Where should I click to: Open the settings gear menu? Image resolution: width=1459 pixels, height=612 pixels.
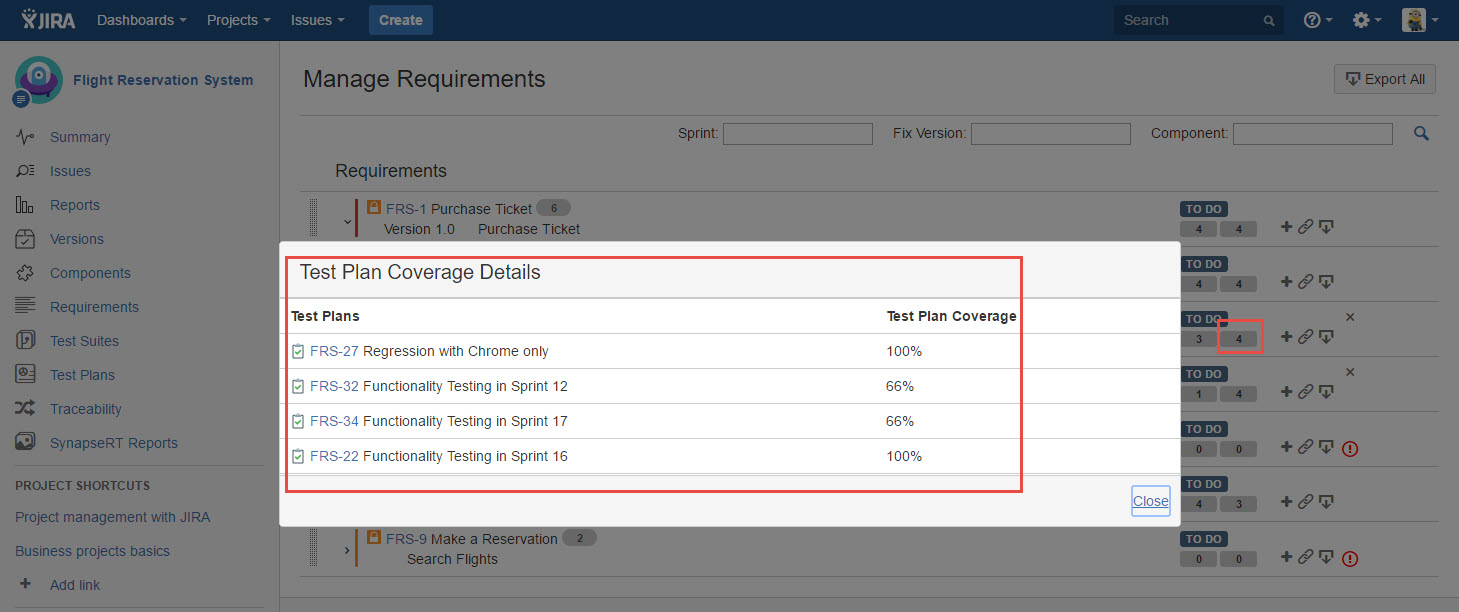1365,20
